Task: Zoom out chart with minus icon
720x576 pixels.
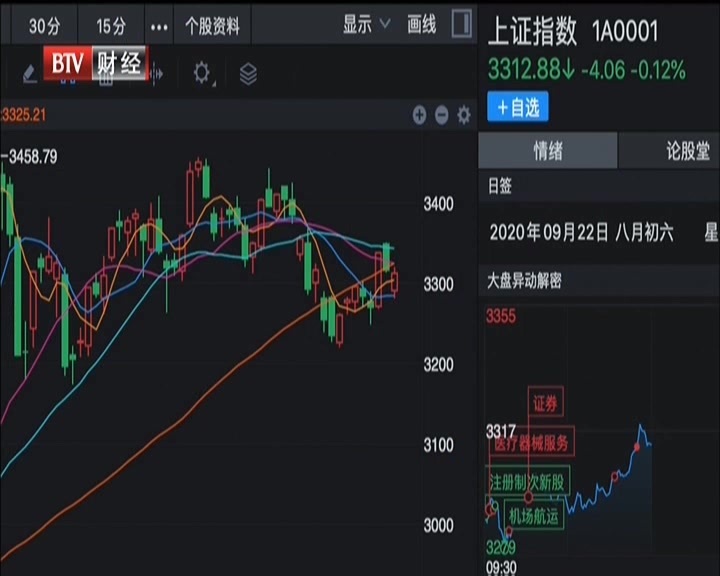Action: pyautogui.click(x=442, y=115)
